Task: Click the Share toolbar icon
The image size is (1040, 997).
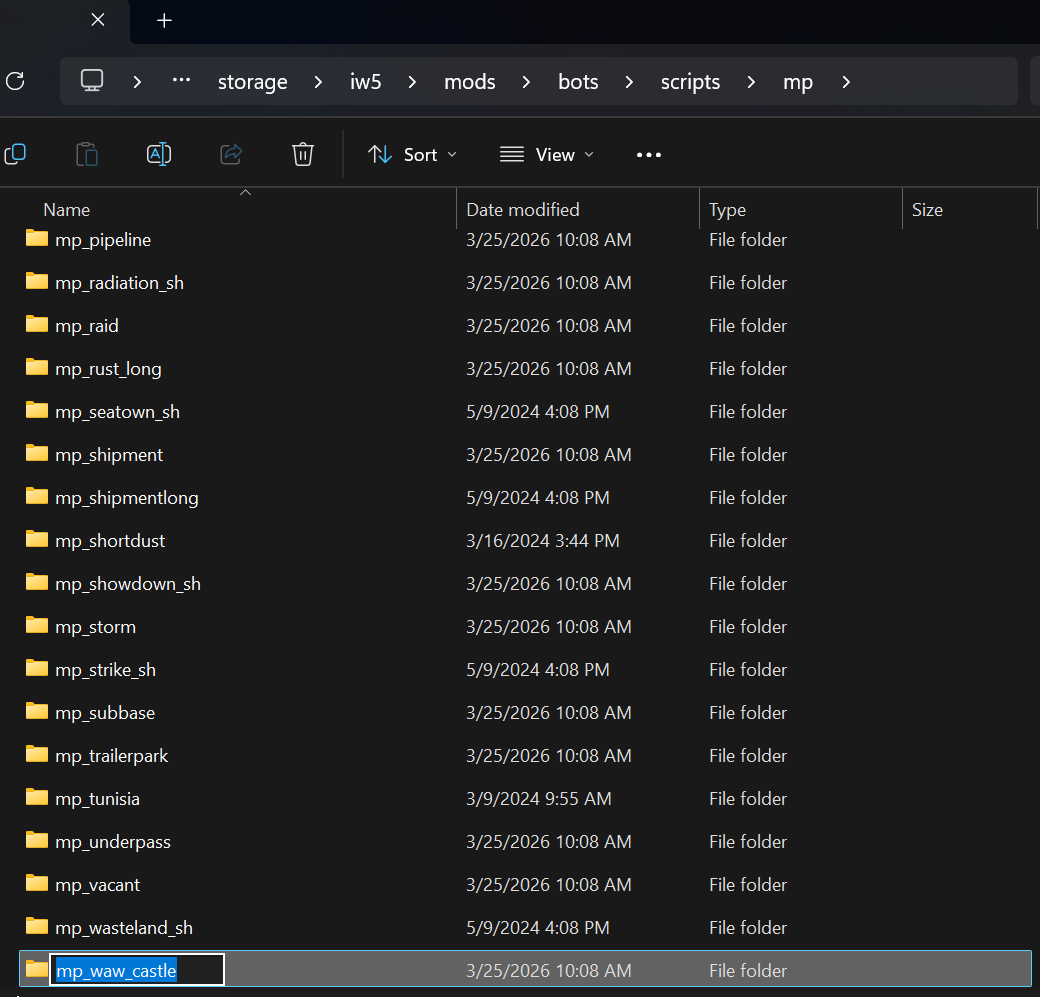Action: click(231, 155)
